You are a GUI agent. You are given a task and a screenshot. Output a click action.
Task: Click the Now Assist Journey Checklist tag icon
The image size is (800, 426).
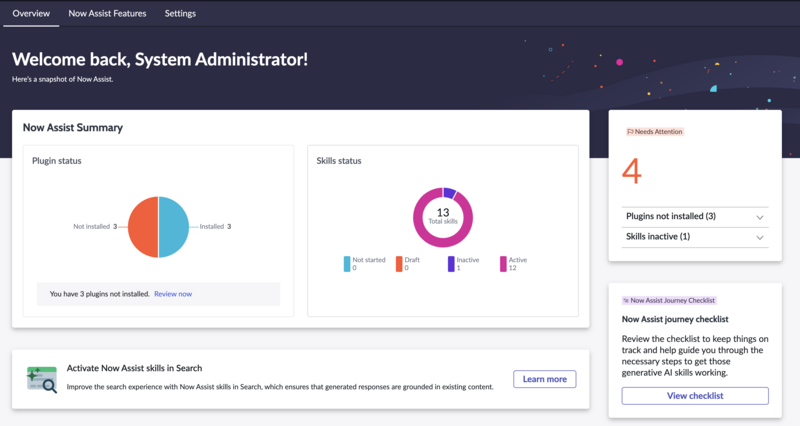(x=626, y=300)
